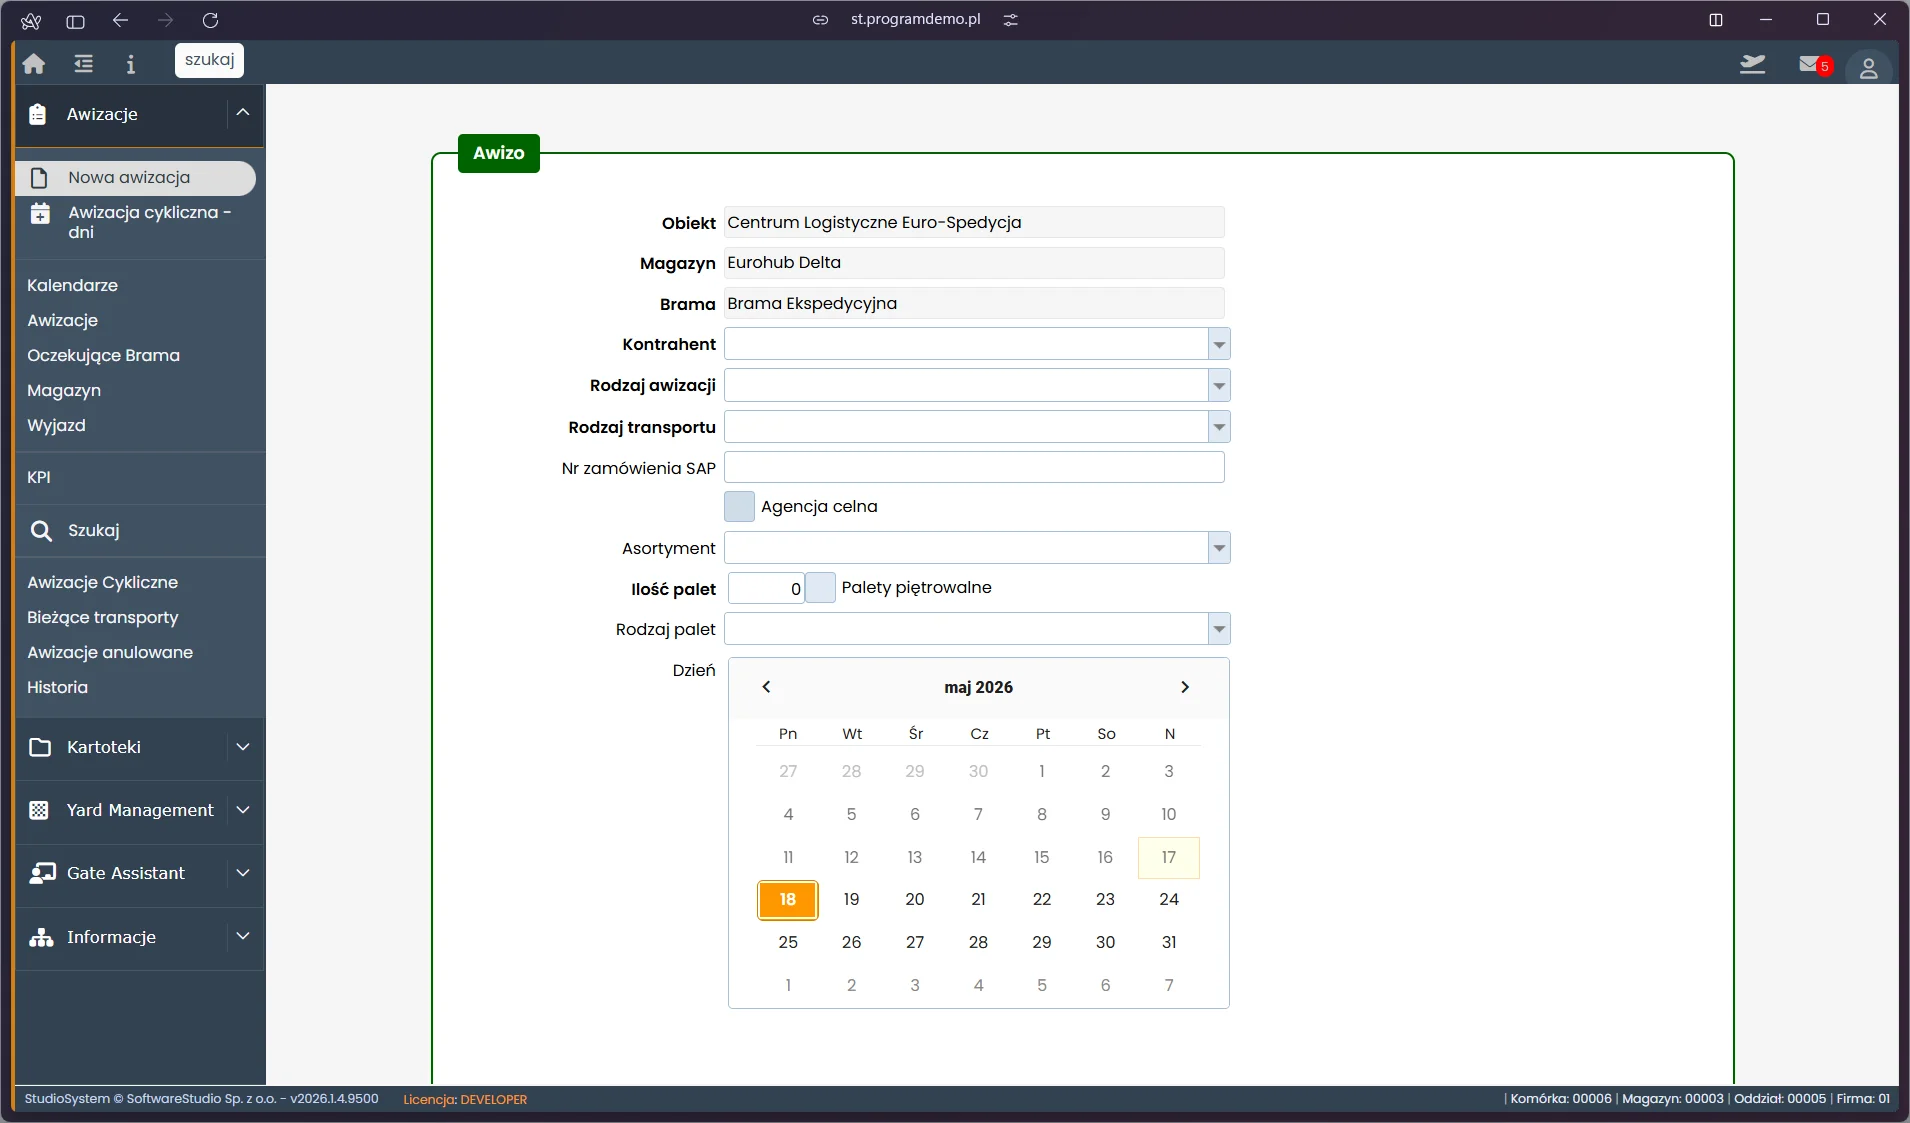Viewport: 1910px width, 1123px height.
Task: Open Kalendarze in sidebar
Action: 72,286
